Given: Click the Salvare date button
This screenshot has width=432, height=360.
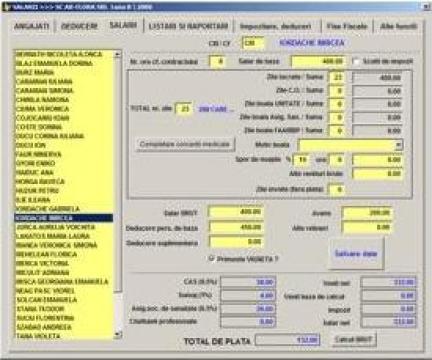Looking at the screenshot, I should click(x=356, y=254).
